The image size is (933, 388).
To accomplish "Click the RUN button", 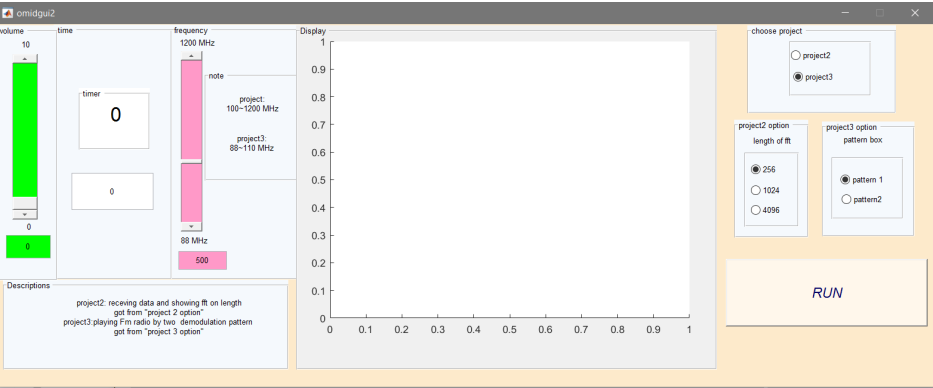I will click(x=826, y=292).
